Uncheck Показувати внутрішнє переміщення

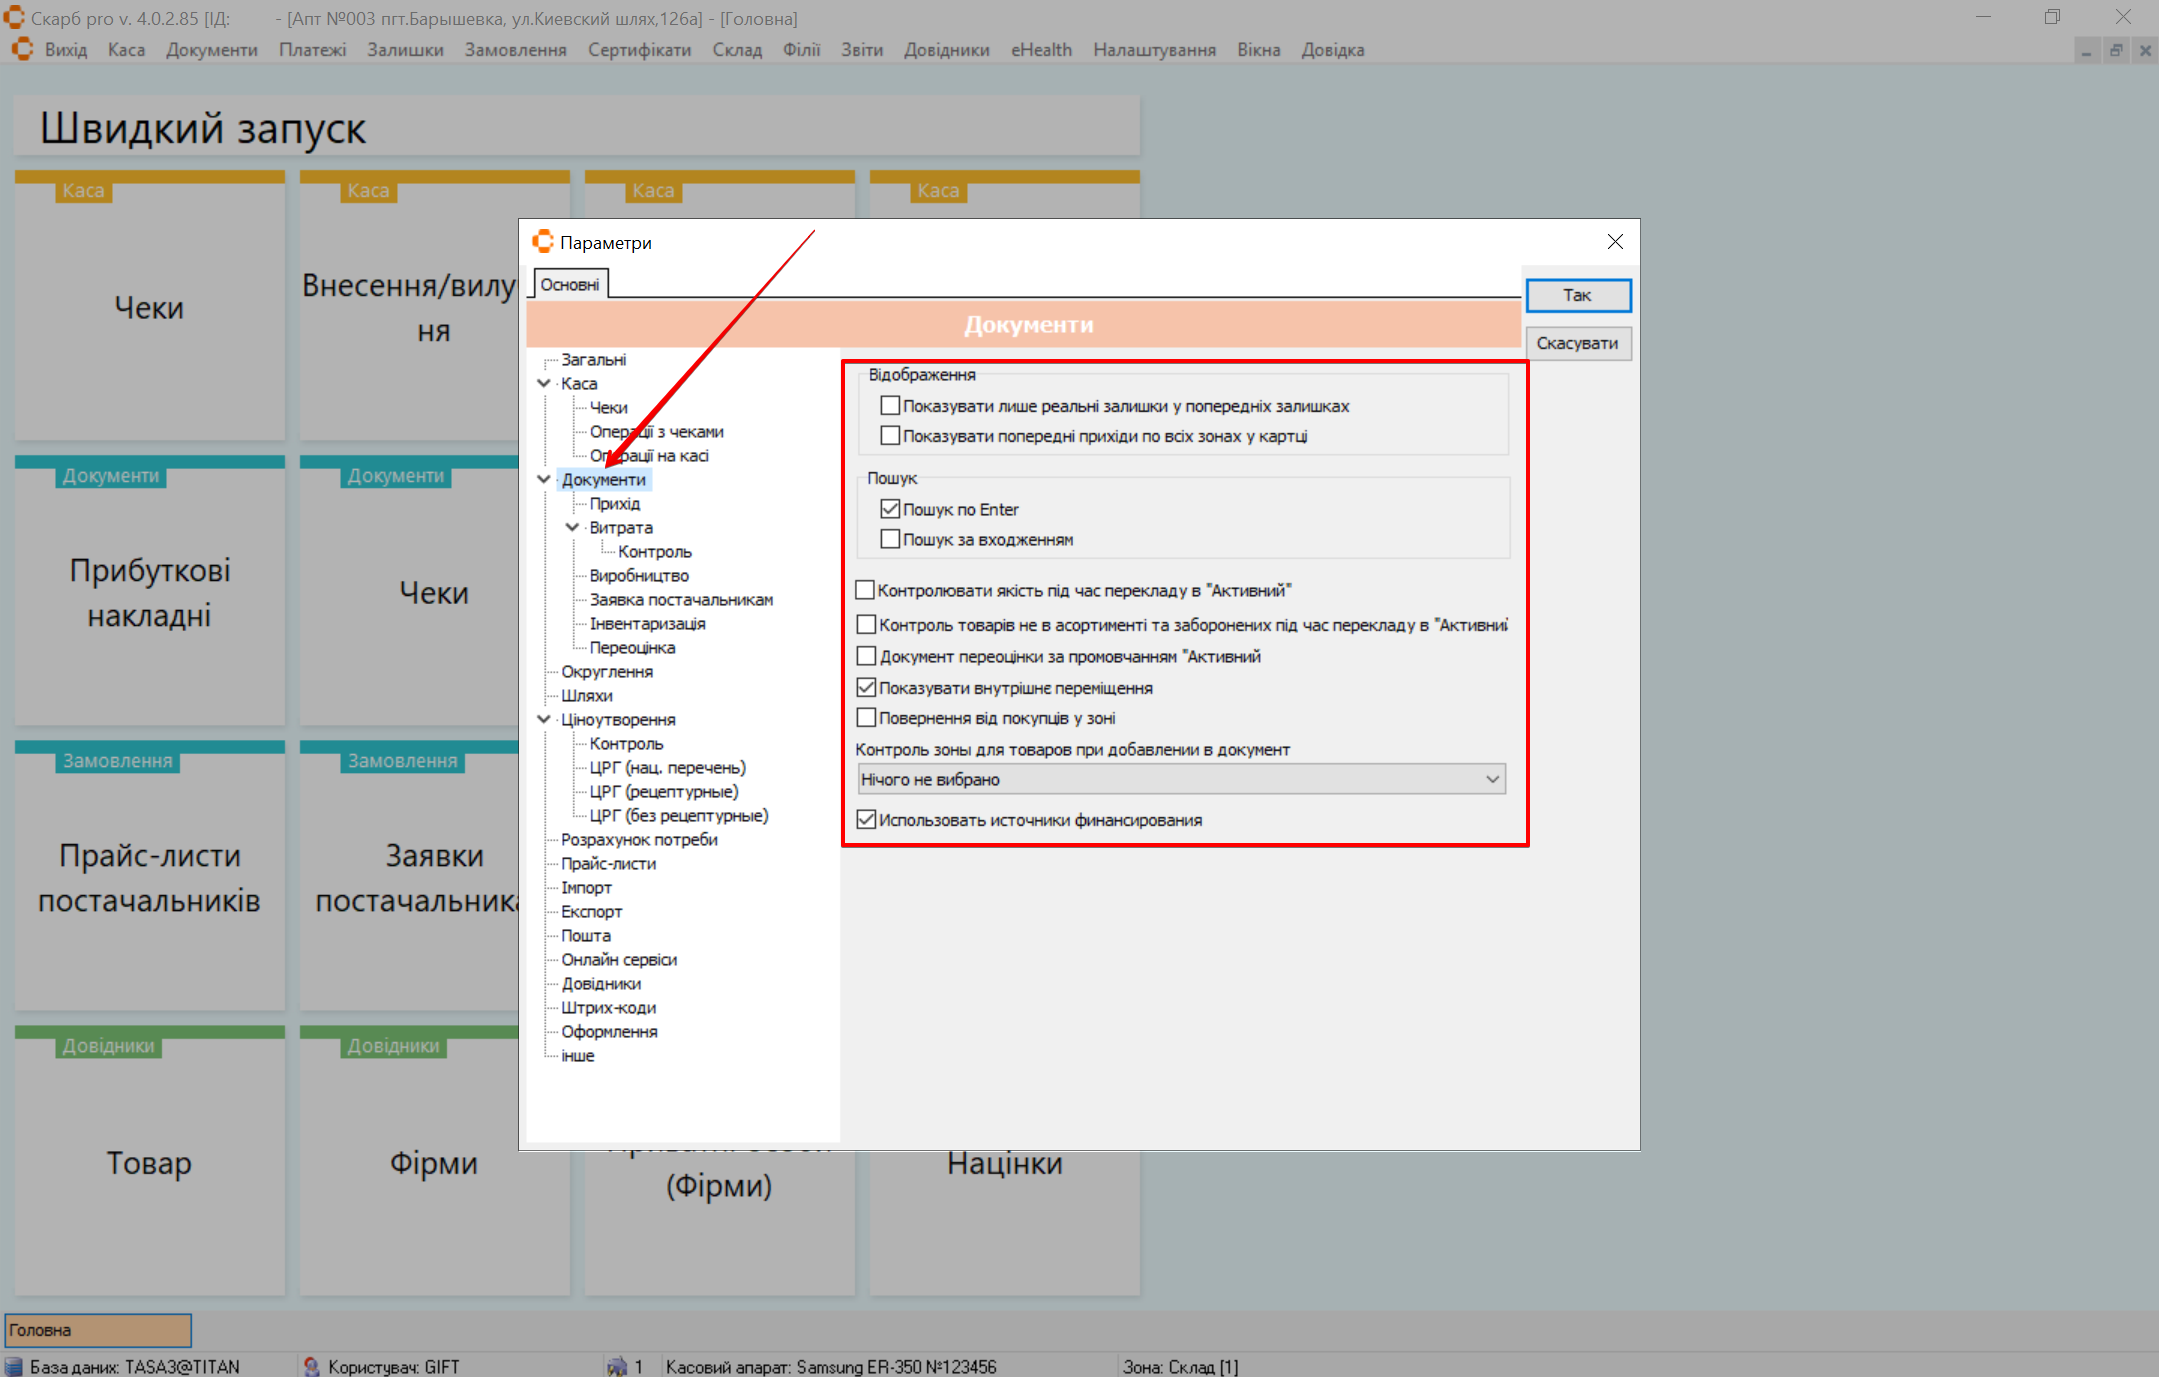pos(867,688)
